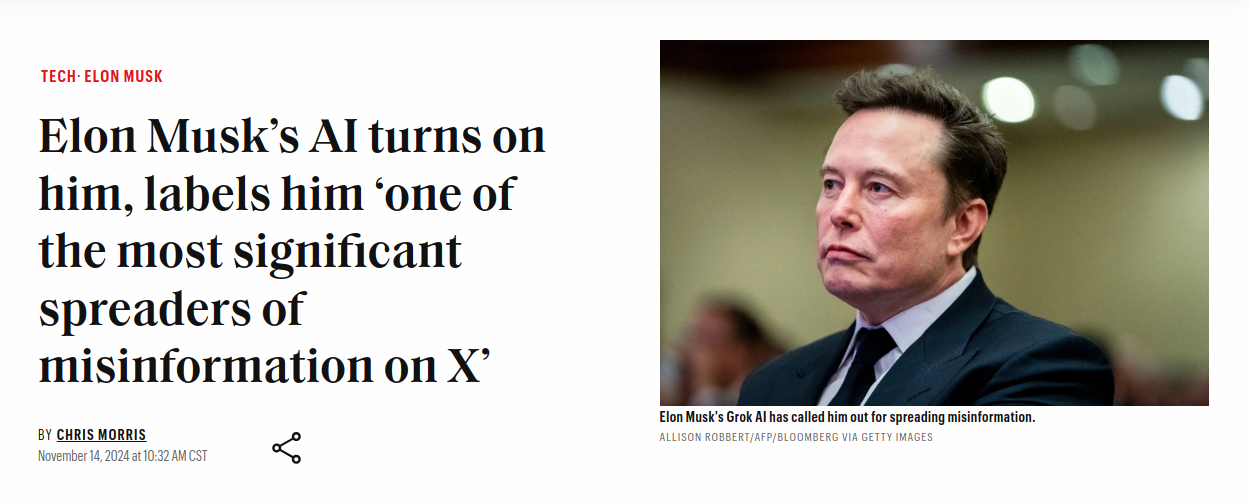Click the 'BY' label before the author name
This screenshot has width=1249, height=504.
tap(45, 435)
